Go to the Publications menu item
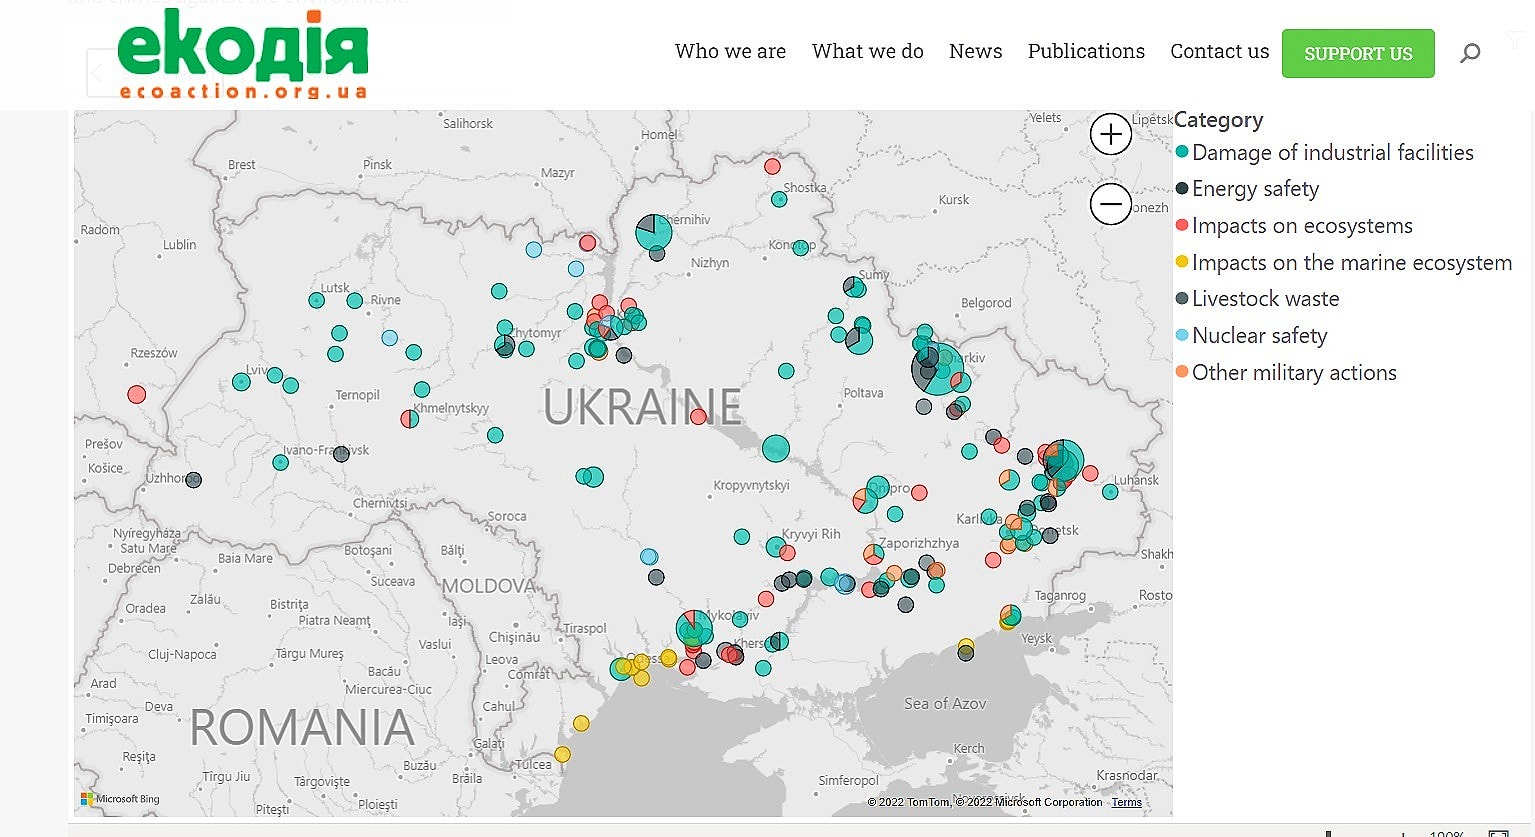This screenshot has height=837, width=1535. pyautogui.click(x=1086, y=51)
